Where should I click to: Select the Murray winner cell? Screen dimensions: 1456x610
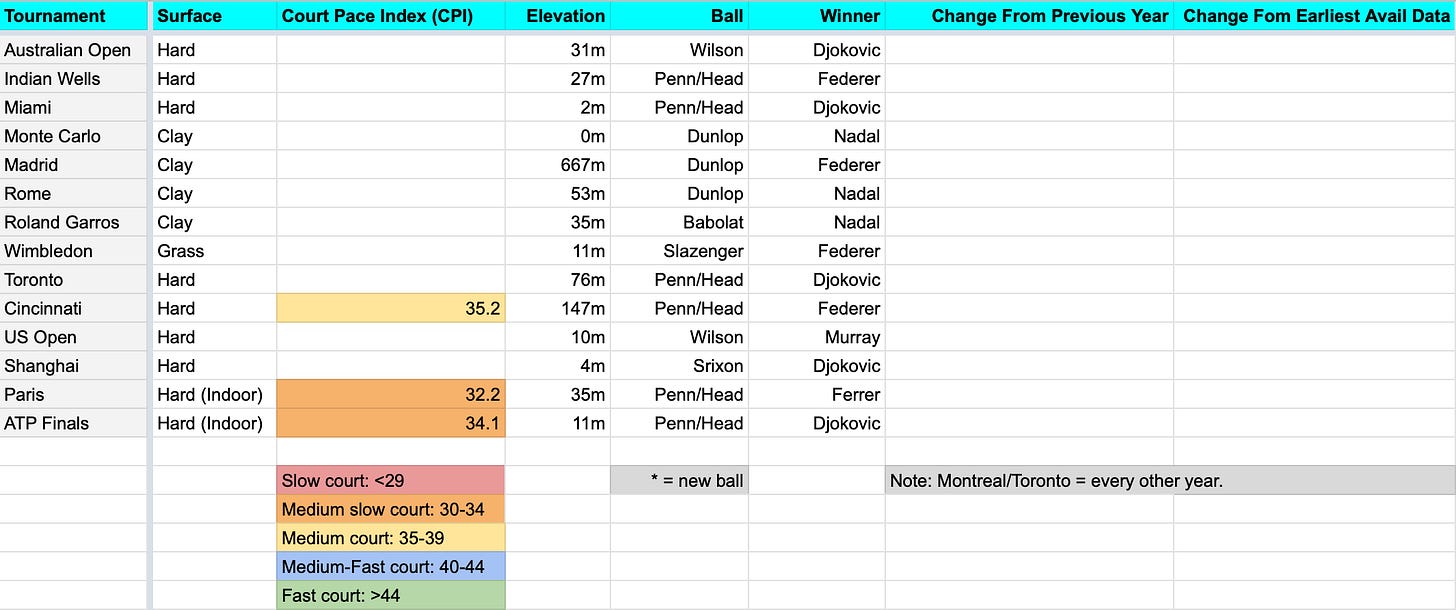tap(817, 337)
